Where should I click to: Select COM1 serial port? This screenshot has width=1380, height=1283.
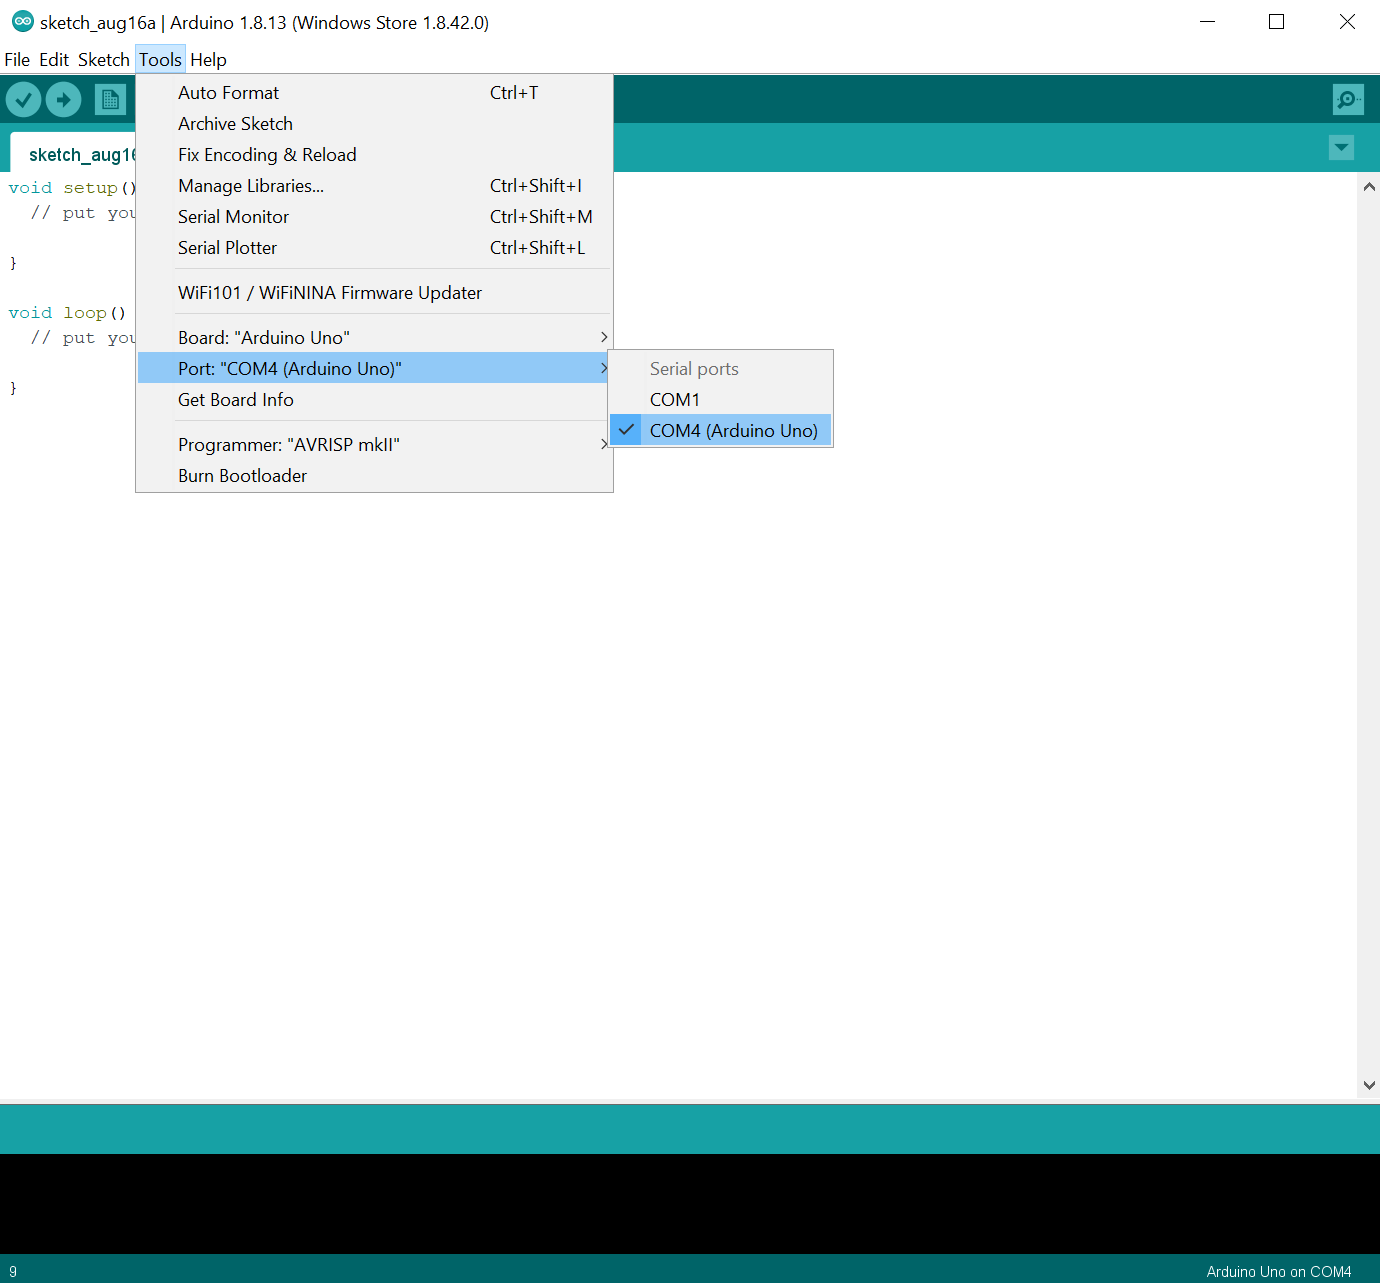(720, 400)
